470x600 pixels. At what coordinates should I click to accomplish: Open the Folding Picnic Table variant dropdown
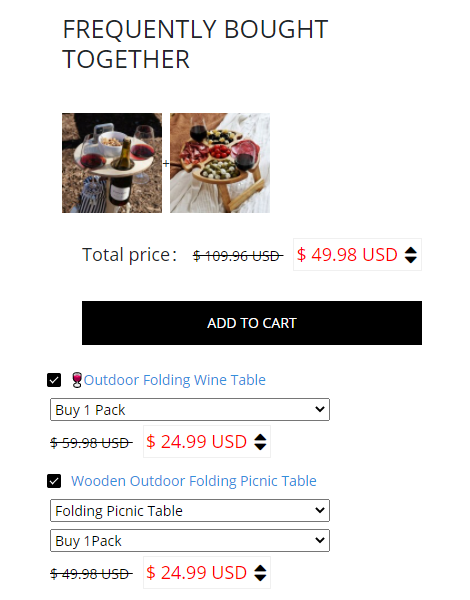190,510
